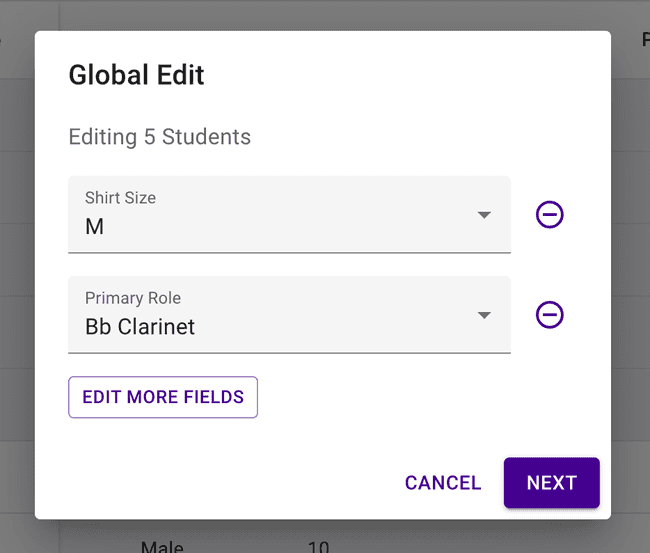Remove the Shirt Size field
This screenshot has height=553, width=650.
pyautogui.click(x=549, y=214)
